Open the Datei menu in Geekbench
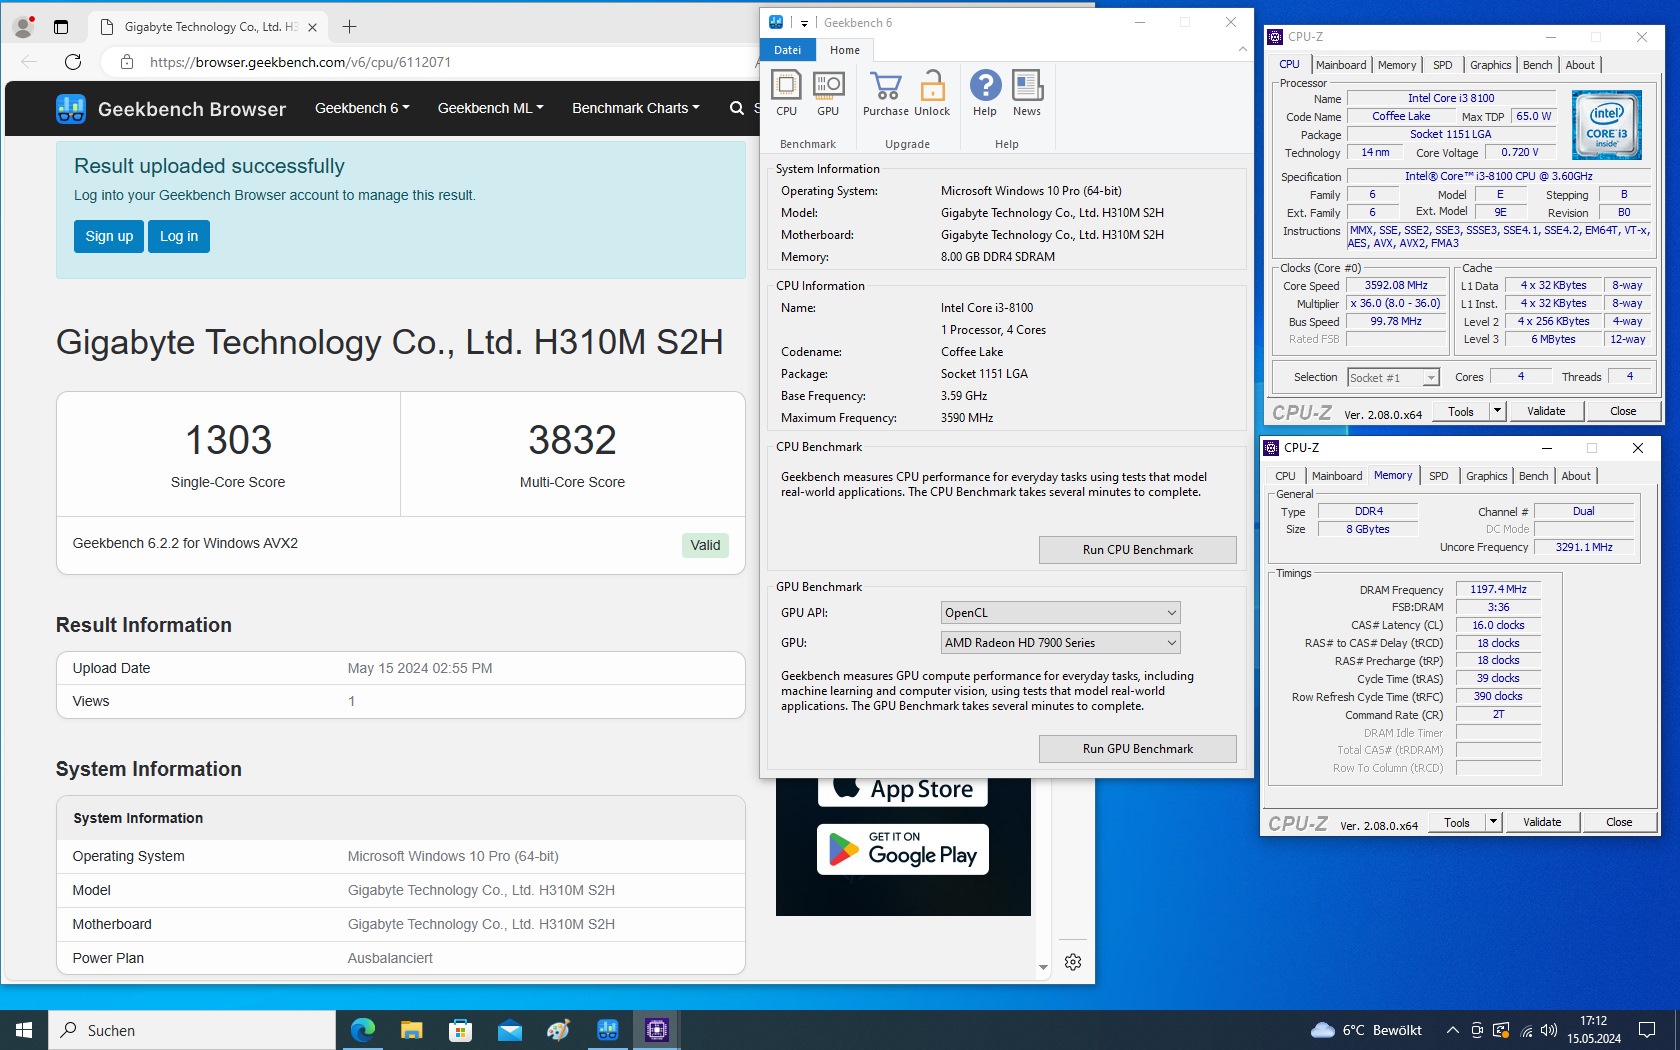Image resolution: width=1680 pixels, height=1050 pixels. 788,50
